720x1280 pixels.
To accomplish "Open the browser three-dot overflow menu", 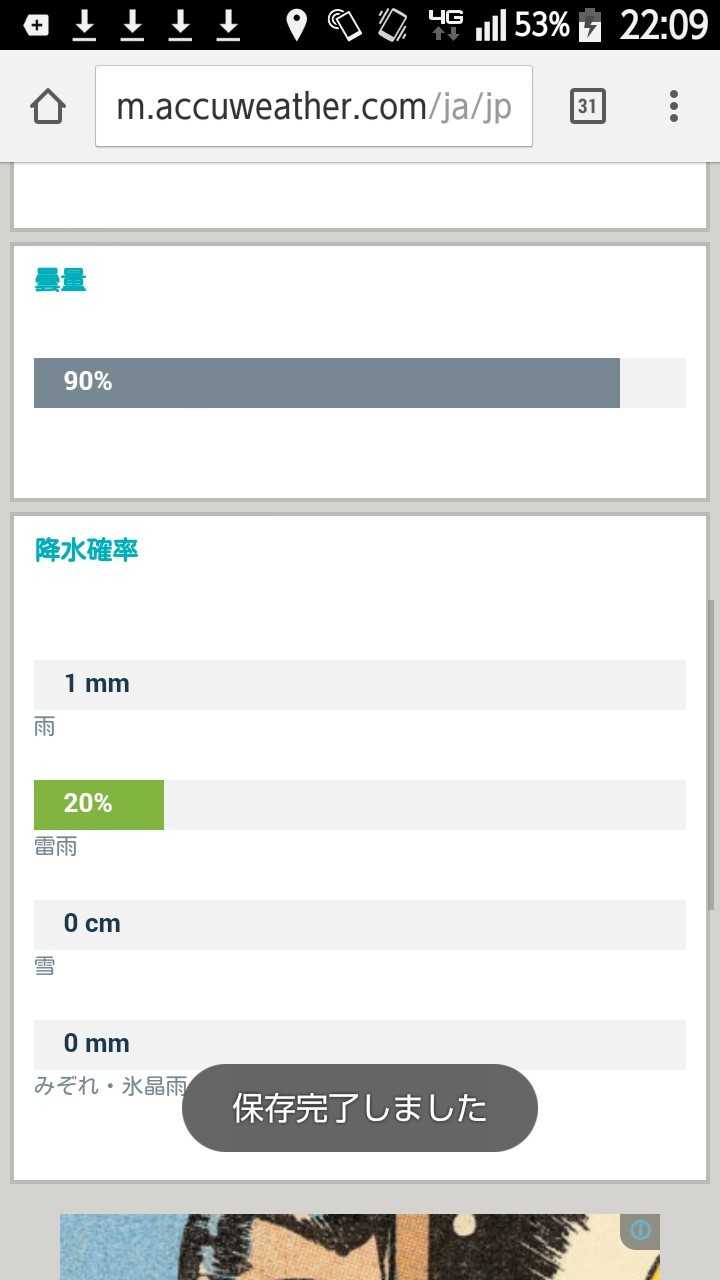I will tap(674, 106).
